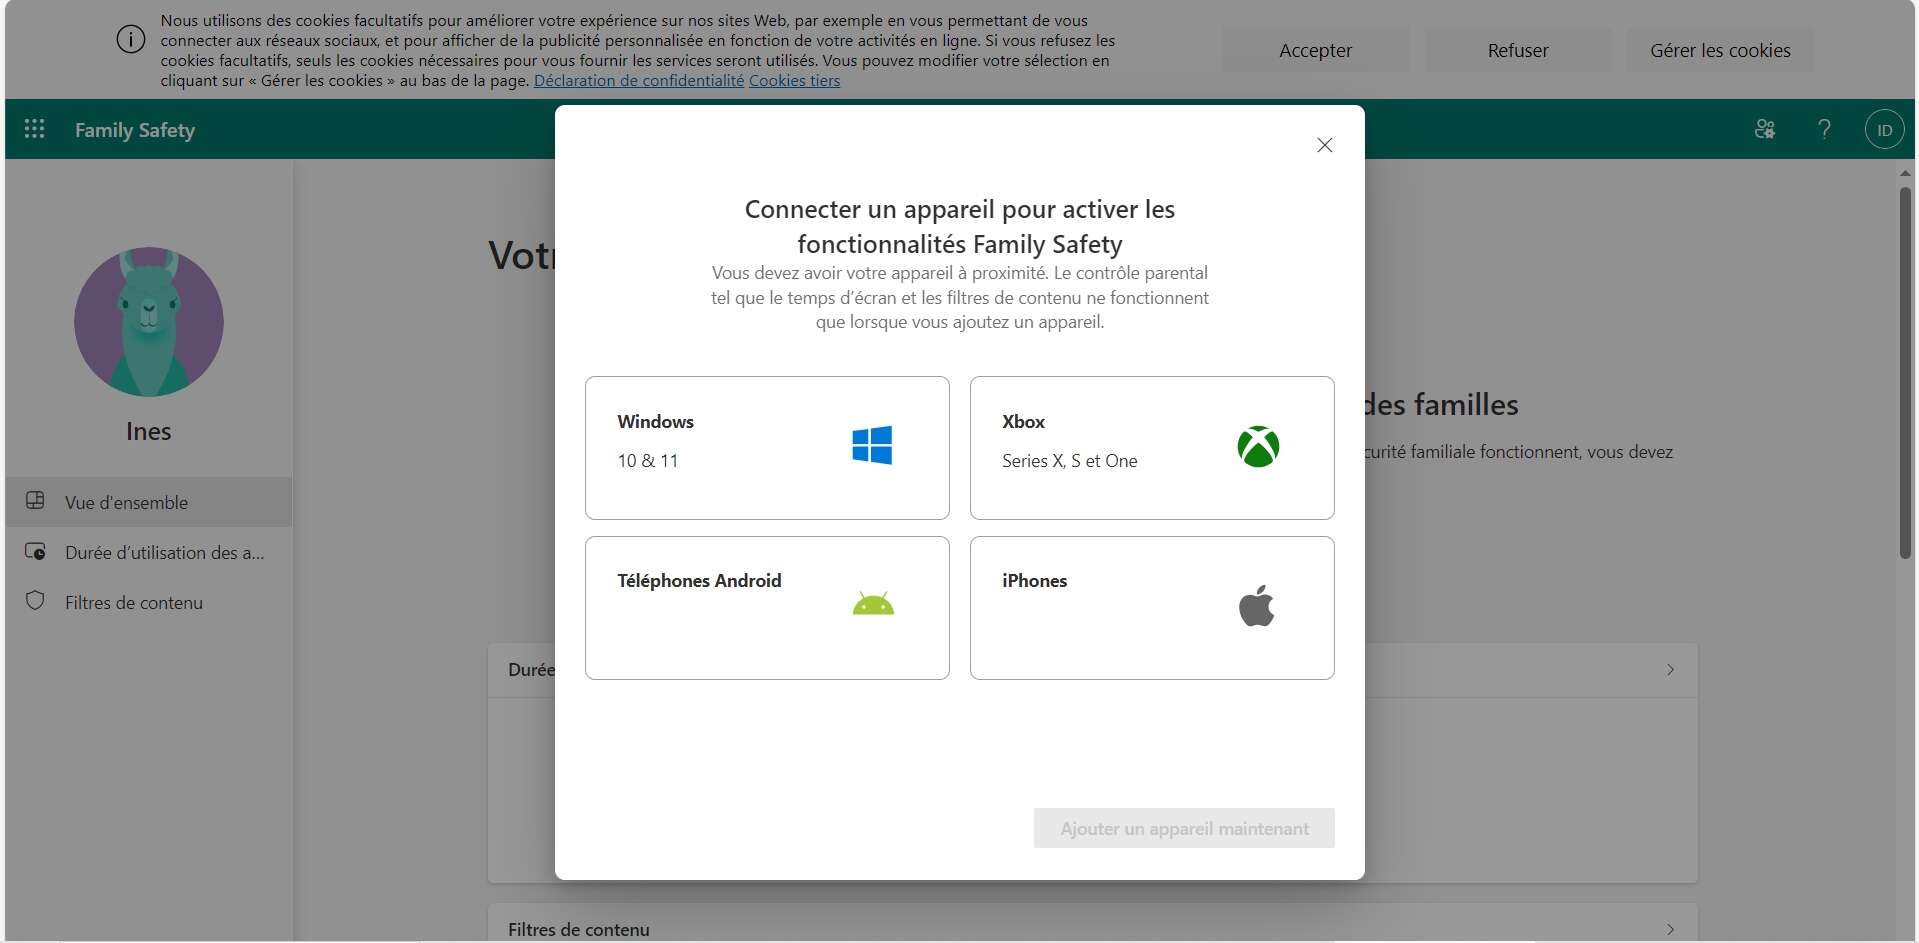Screen dimensions: 1919x943
Task: Click the shield icon for content filters
Action: point(35,601)
